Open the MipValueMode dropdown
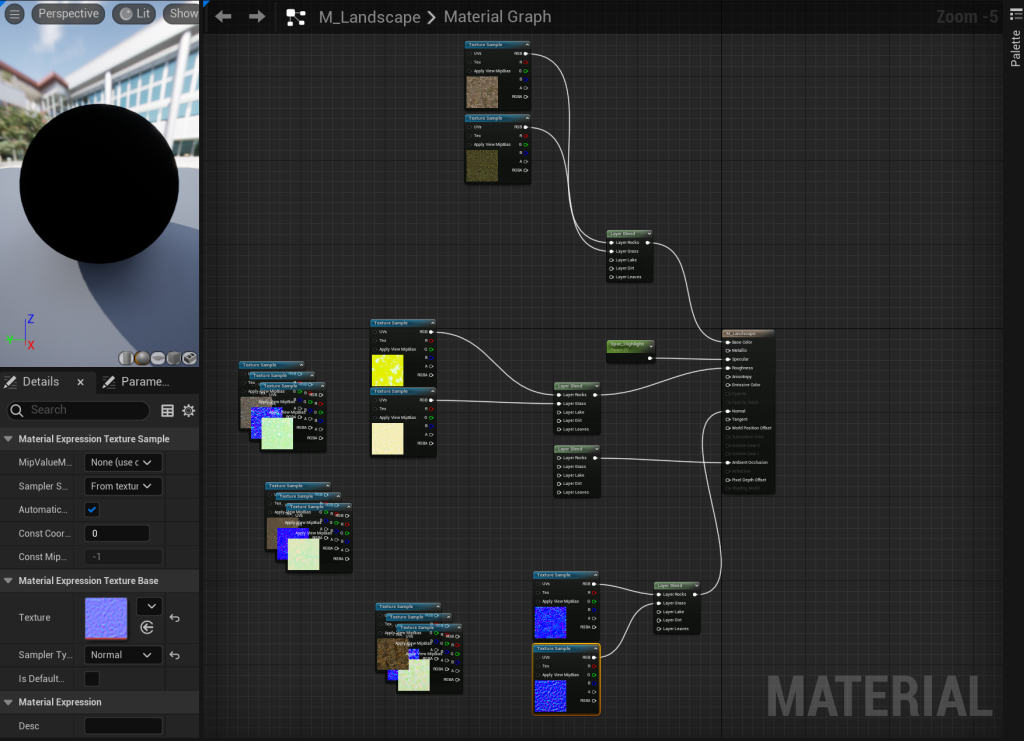This screenshot has width=1024, height=741. 123,463
